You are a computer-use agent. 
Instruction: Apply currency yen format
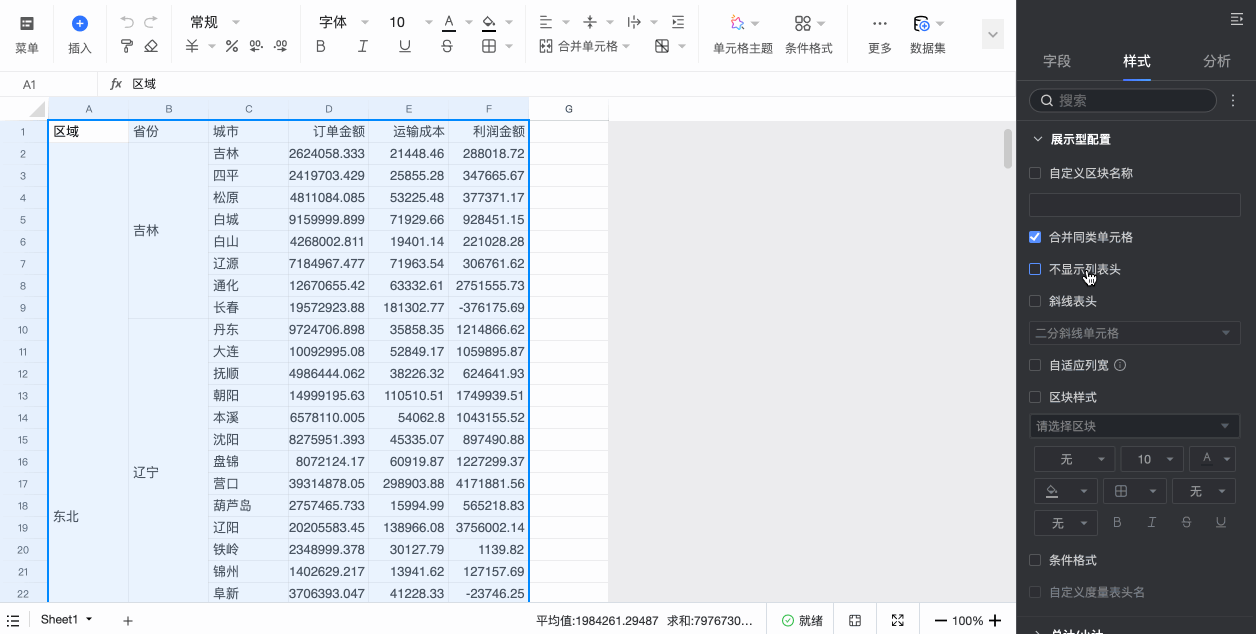pos(191,46)
